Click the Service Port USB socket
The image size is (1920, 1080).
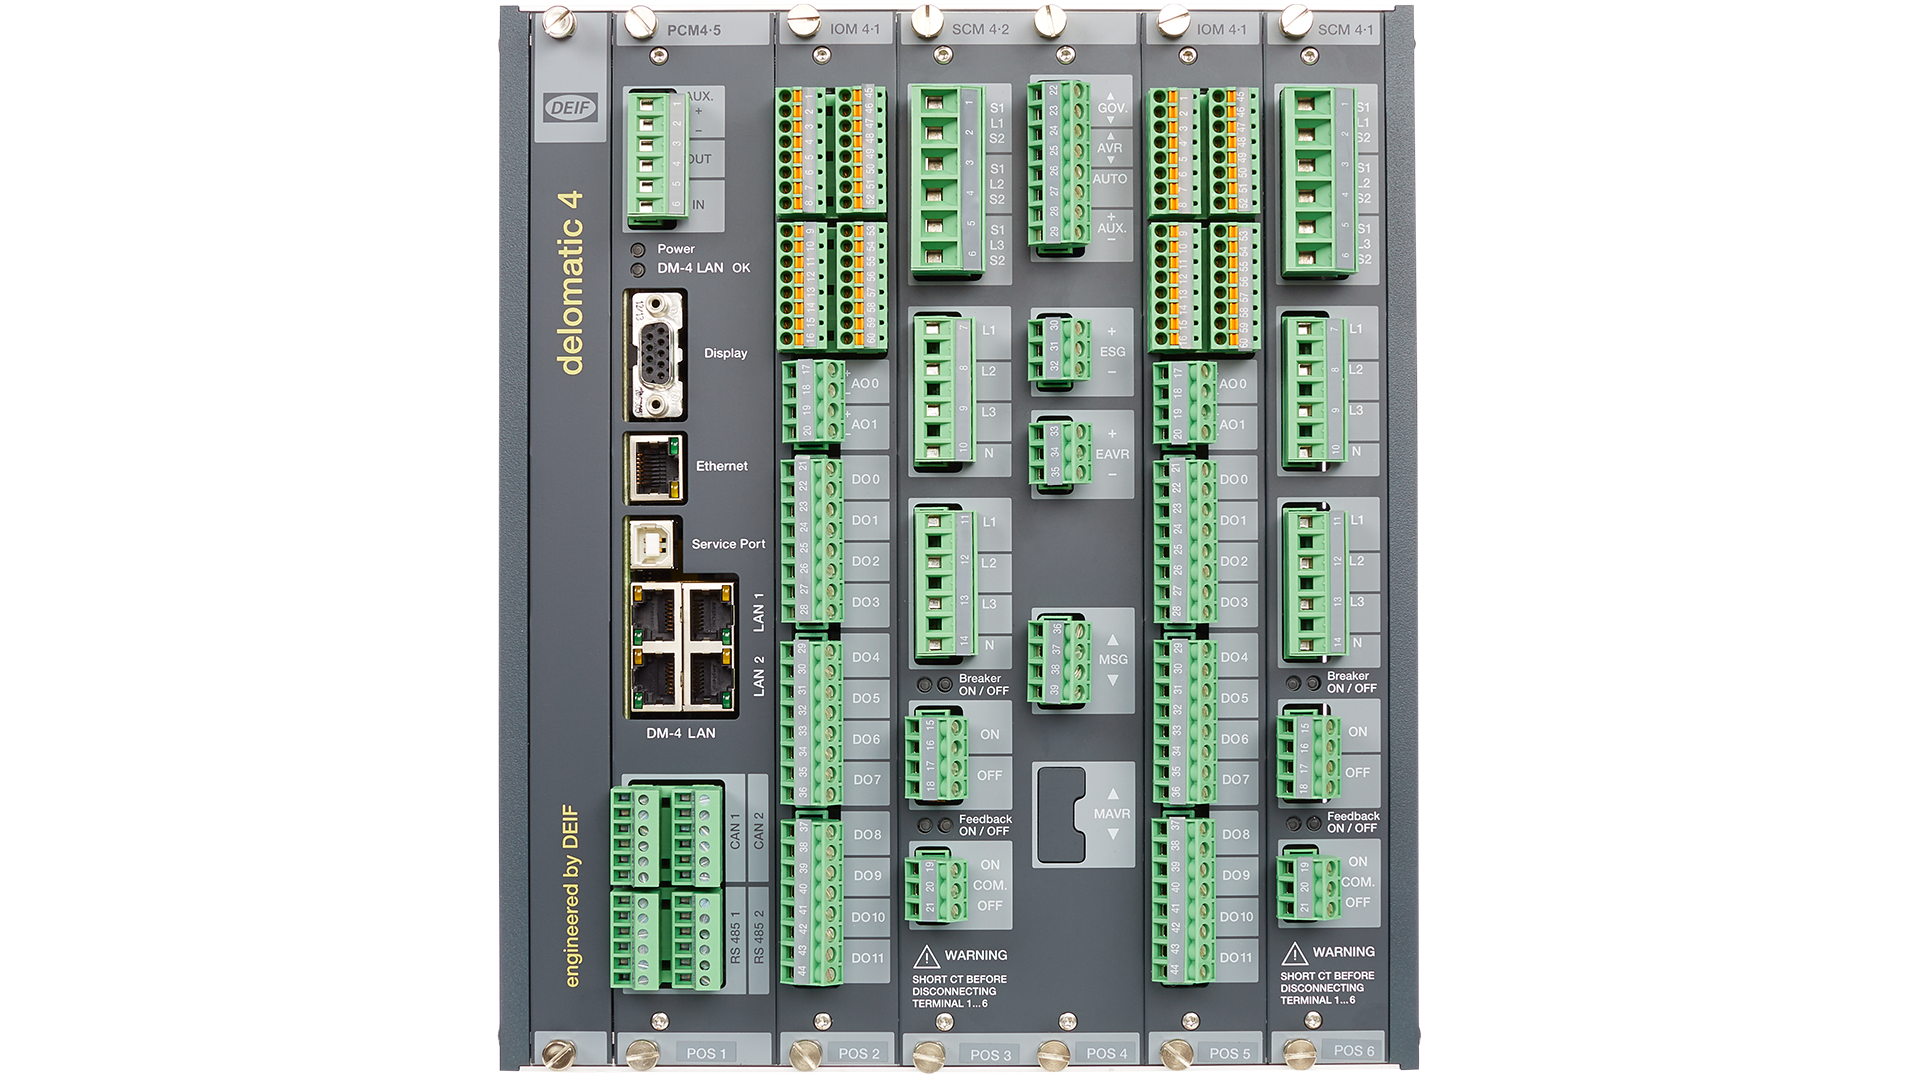(653, 544)
